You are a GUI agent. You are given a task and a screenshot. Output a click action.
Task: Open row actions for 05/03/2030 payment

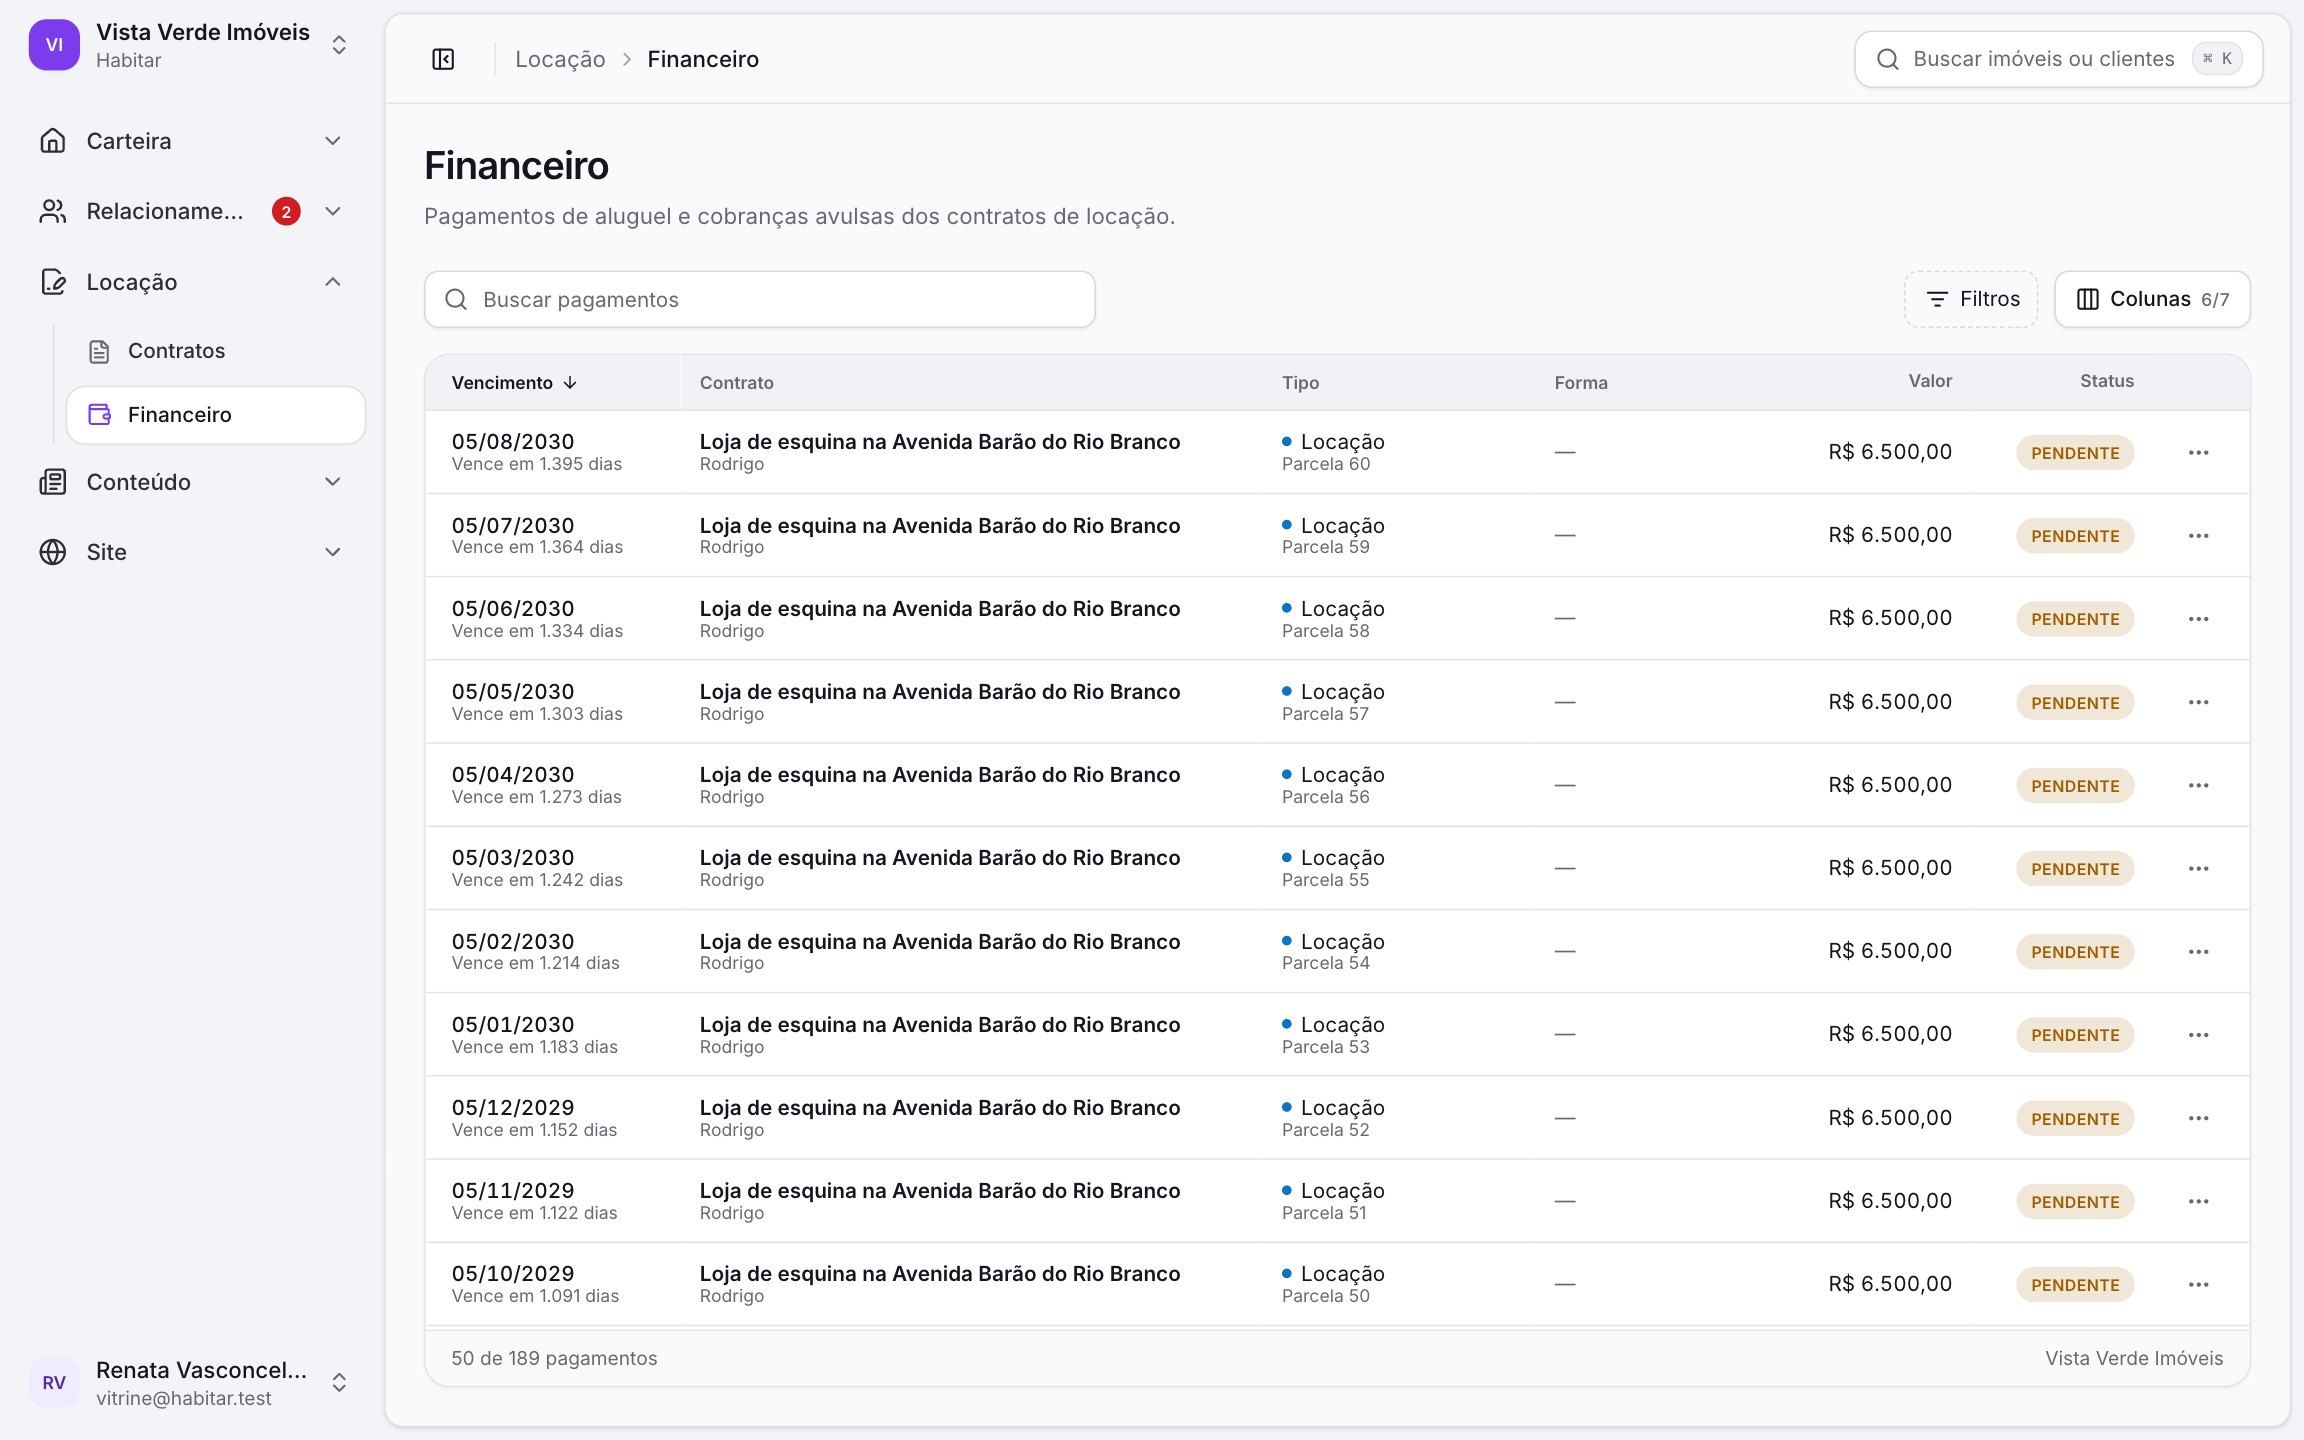tap(2198, 868)
